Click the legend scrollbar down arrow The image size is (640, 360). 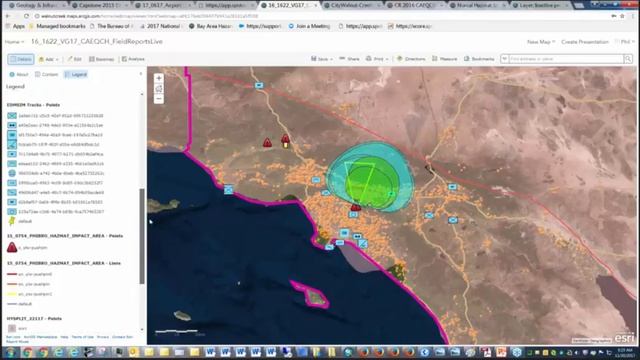pos(142,329)
